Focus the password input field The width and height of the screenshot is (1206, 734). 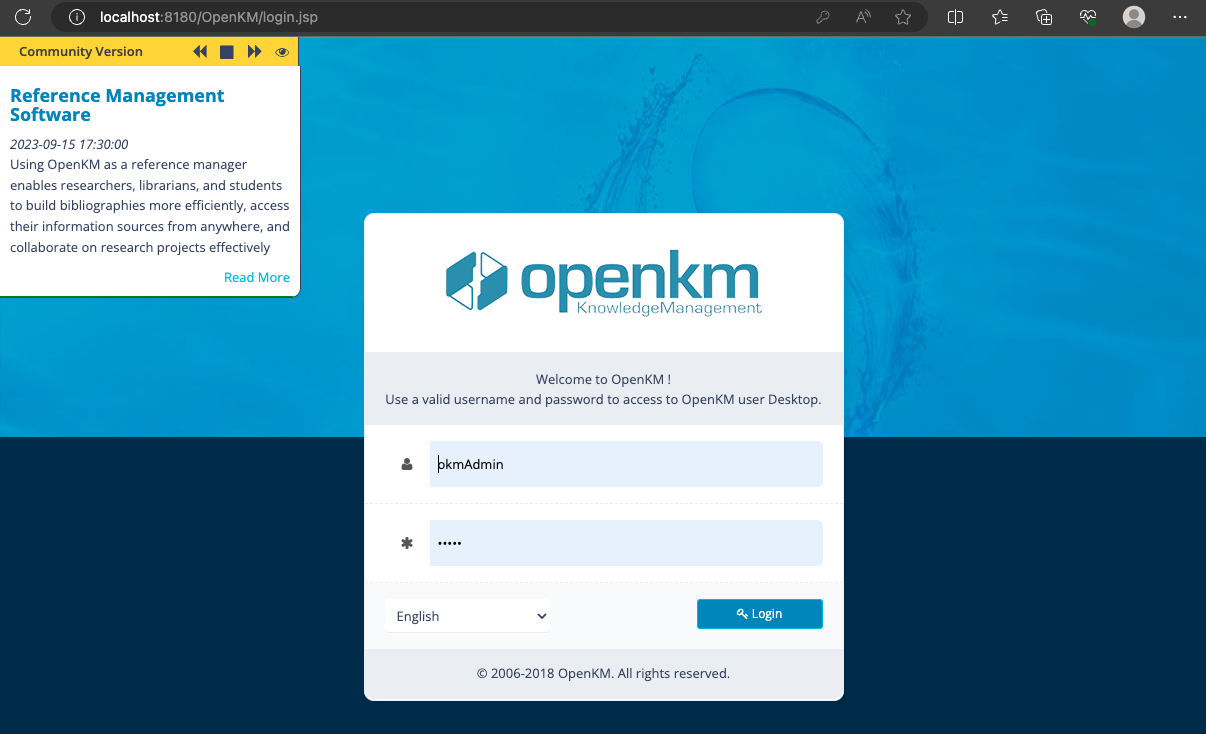[626, 543]
